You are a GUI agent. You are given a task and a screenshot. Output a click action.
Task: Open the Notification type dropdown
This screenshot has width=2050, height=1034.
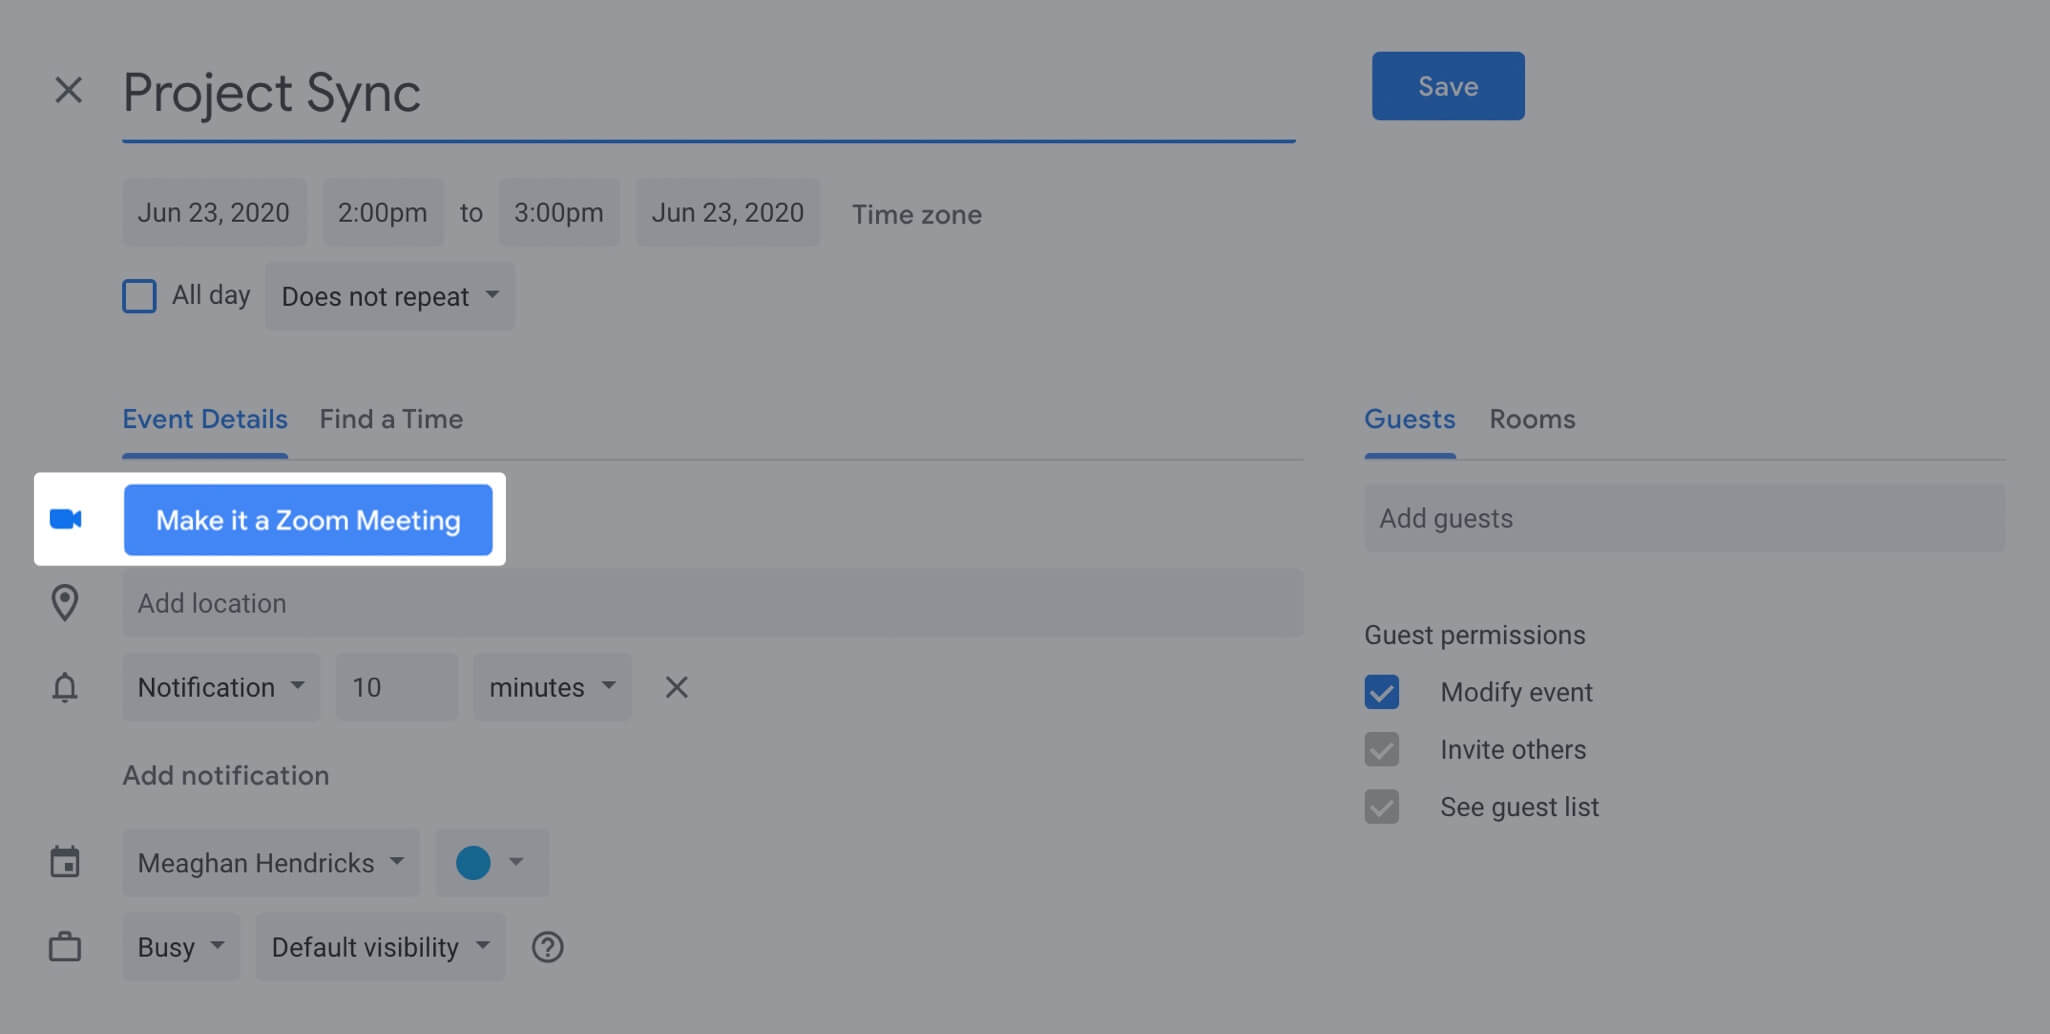[x=221, y=687]
